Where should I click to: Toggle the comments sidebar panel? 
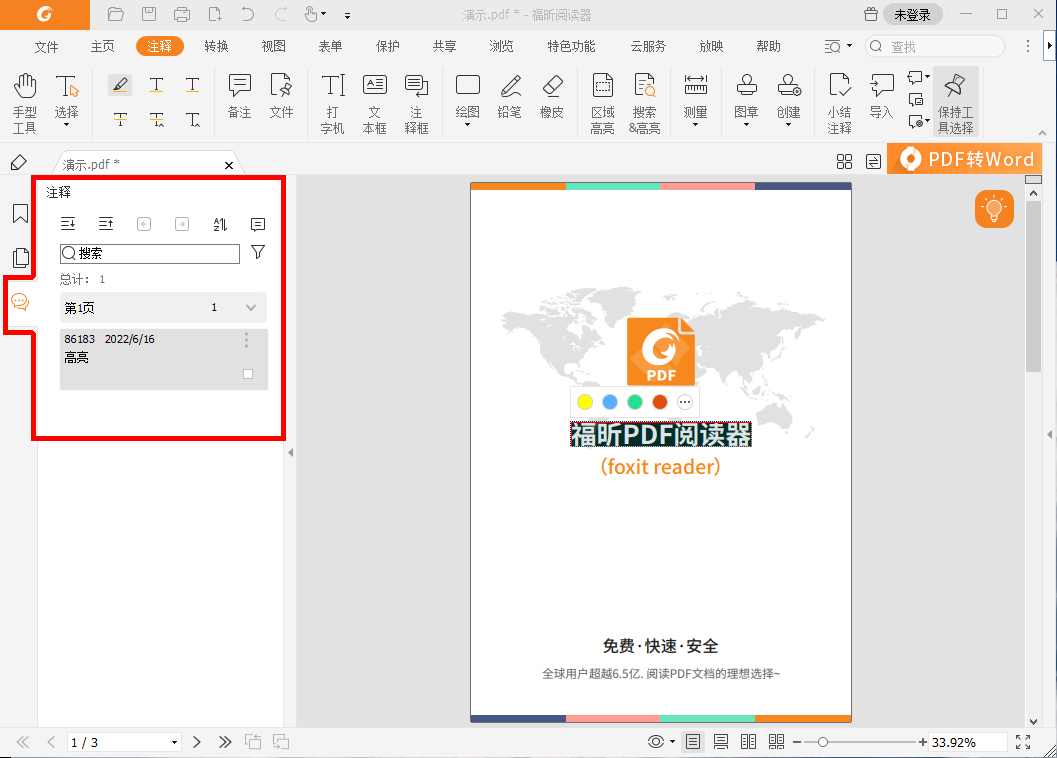click(21, 303)
